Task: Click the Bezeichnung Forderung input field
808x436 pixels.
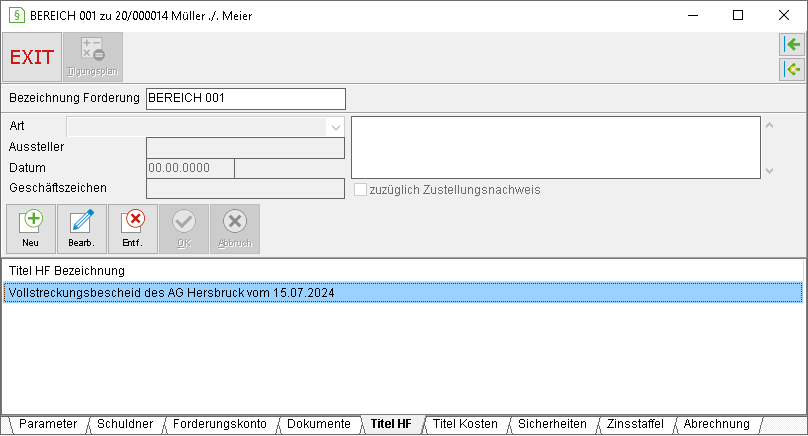Action: (246, 98)
